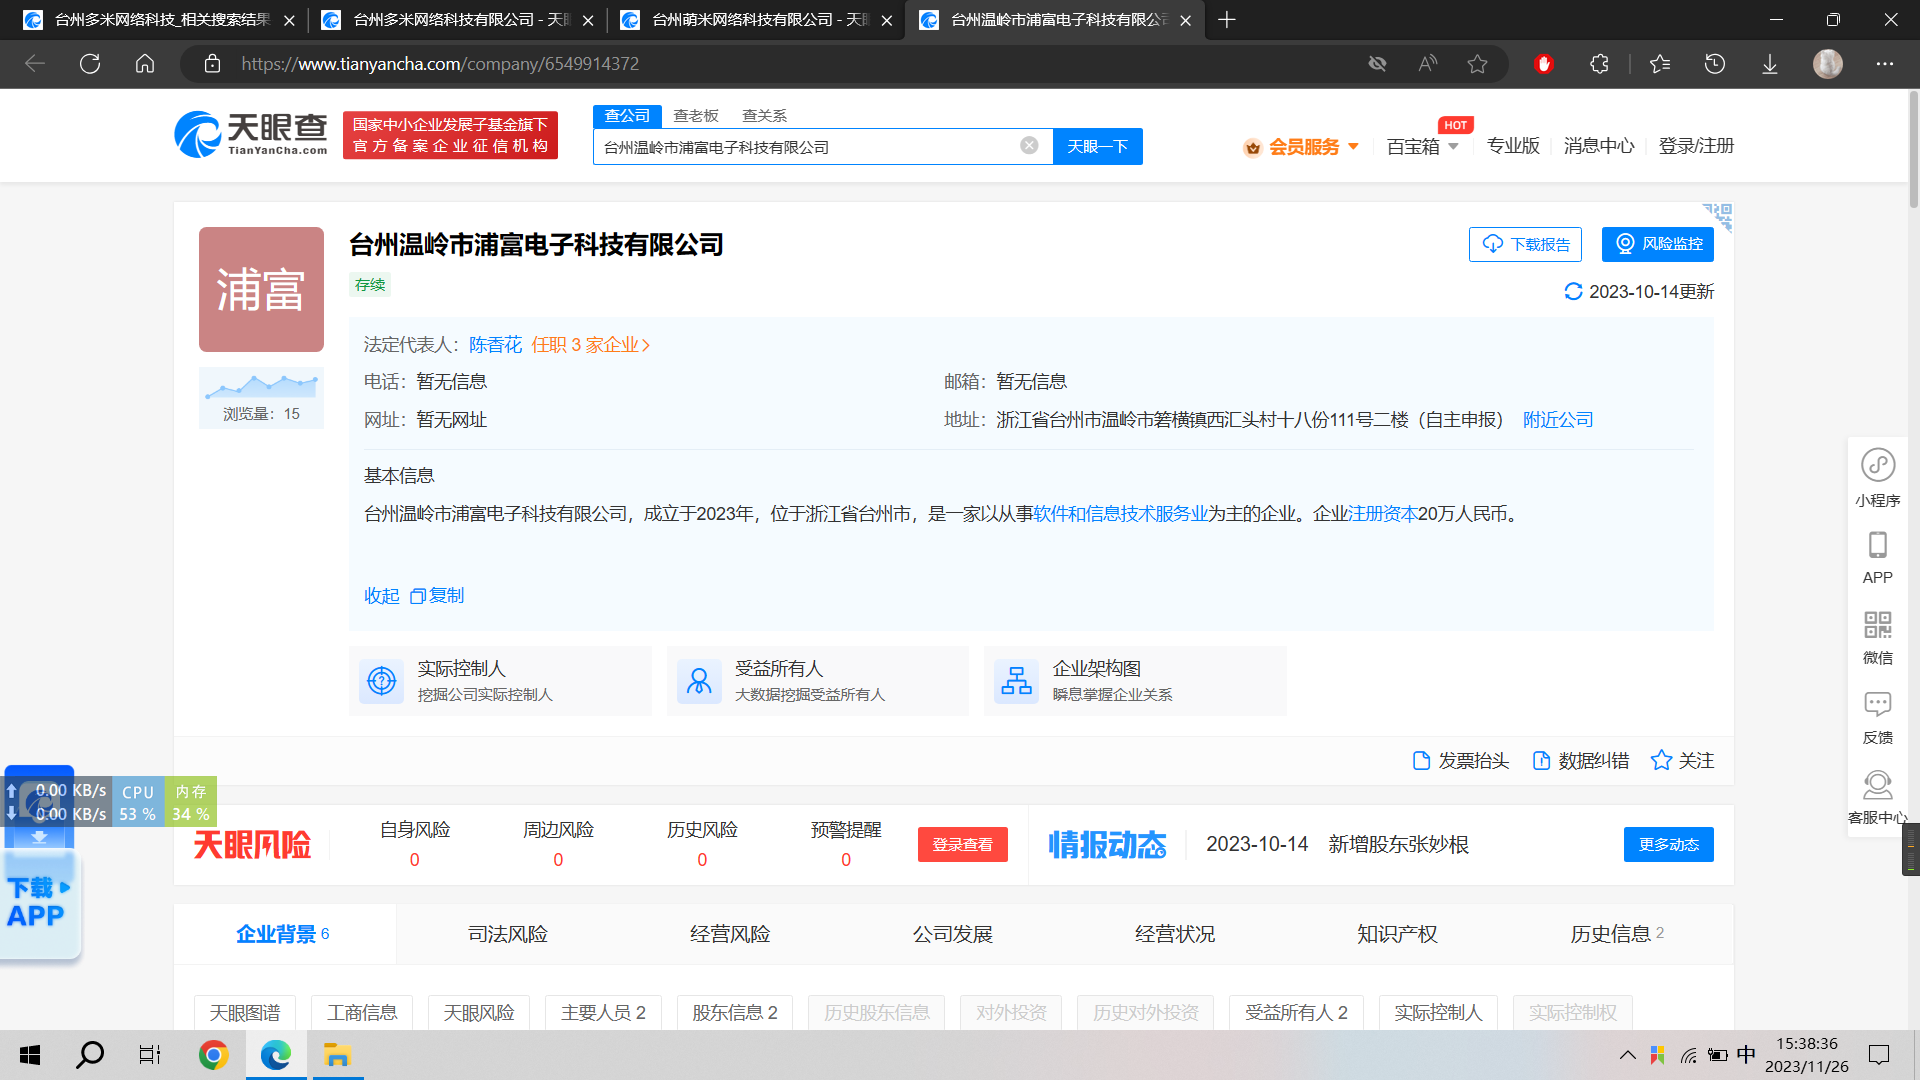This screenshot has width=1920, height=1080.
Task: Collapse the basic info with 收起
Action: click(381, 596)
